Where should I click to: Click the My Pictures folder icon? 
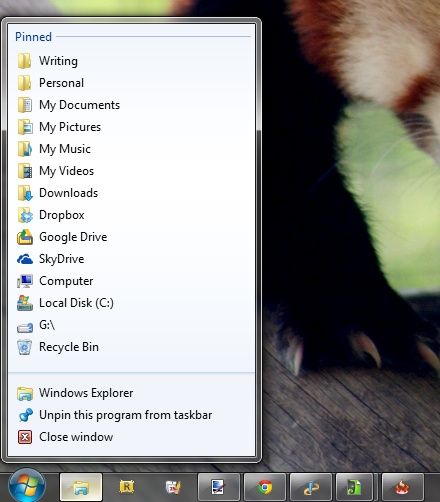click(25, 127)
